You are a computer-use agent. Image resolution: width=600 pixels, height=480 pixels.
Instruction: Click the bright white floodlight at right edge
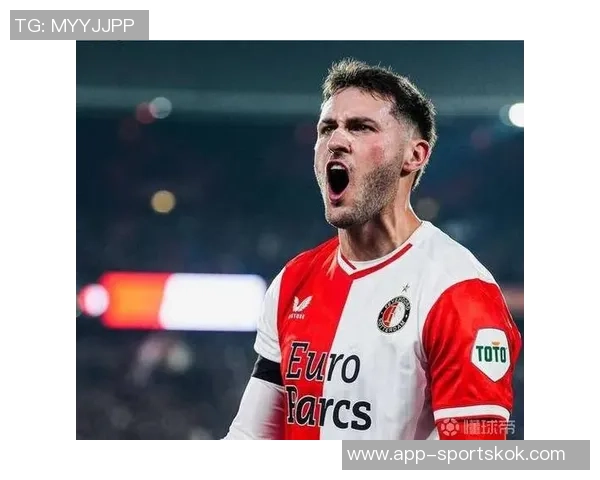[x=516, y=114]
